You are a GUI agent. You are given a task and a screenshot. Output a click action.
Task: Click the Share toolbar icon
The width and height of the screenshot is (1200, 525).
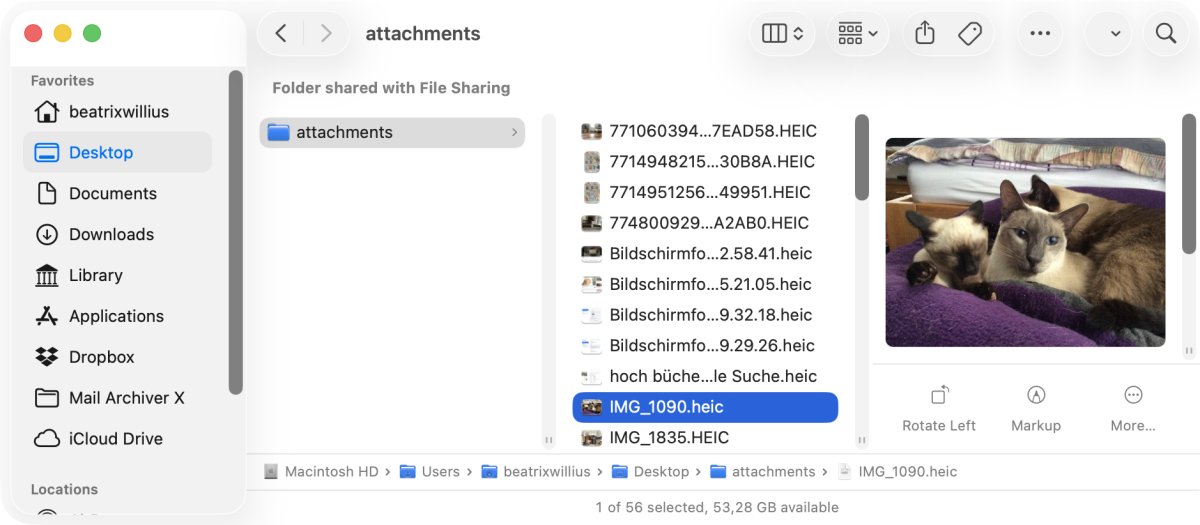pos(925,33)
